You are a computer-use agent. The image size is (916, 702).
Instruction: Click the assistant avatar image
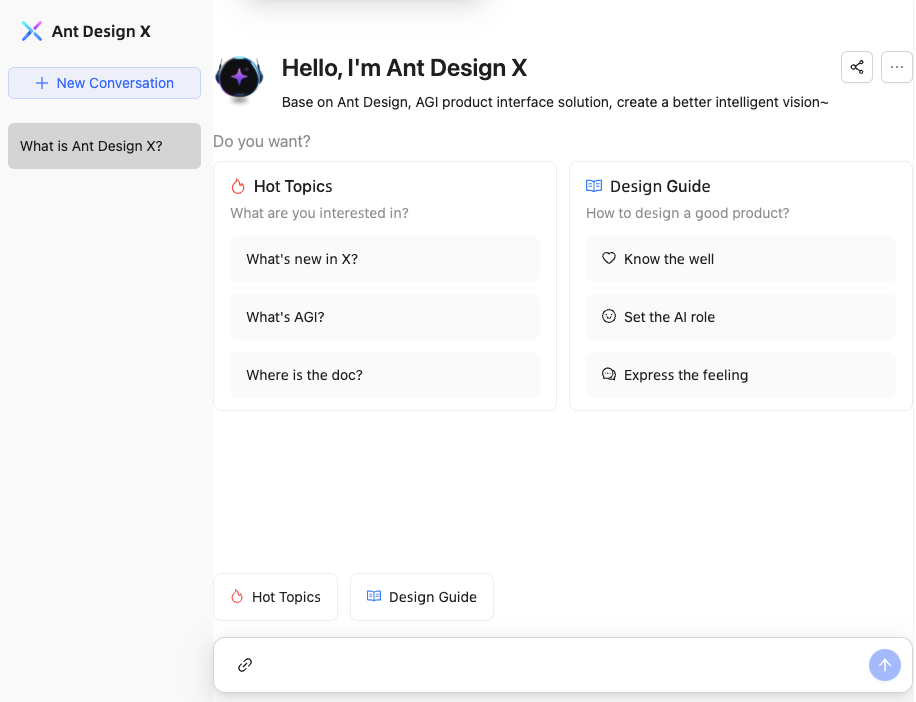pos(240,78)
